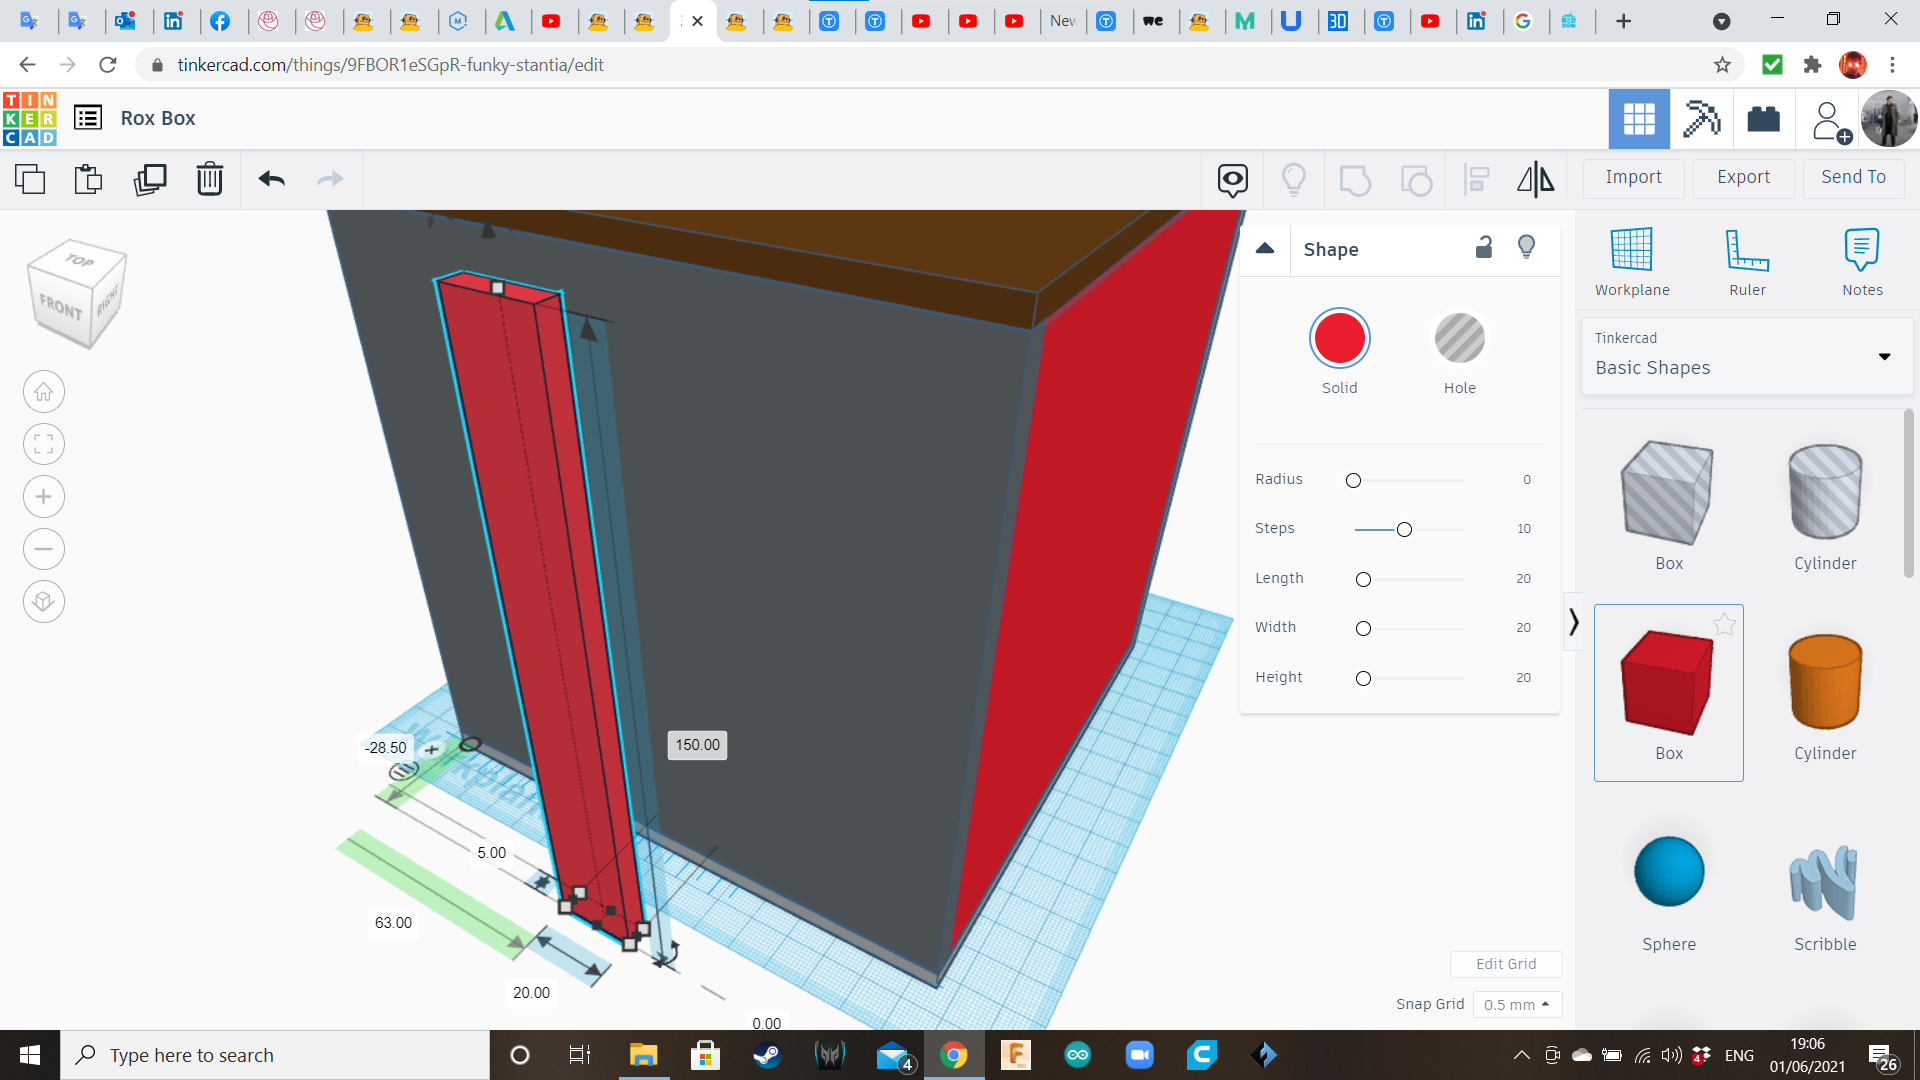This screenshot has height=1080, width=1920.
Task: Set shape to Hole
Action: click(1459, 339)
